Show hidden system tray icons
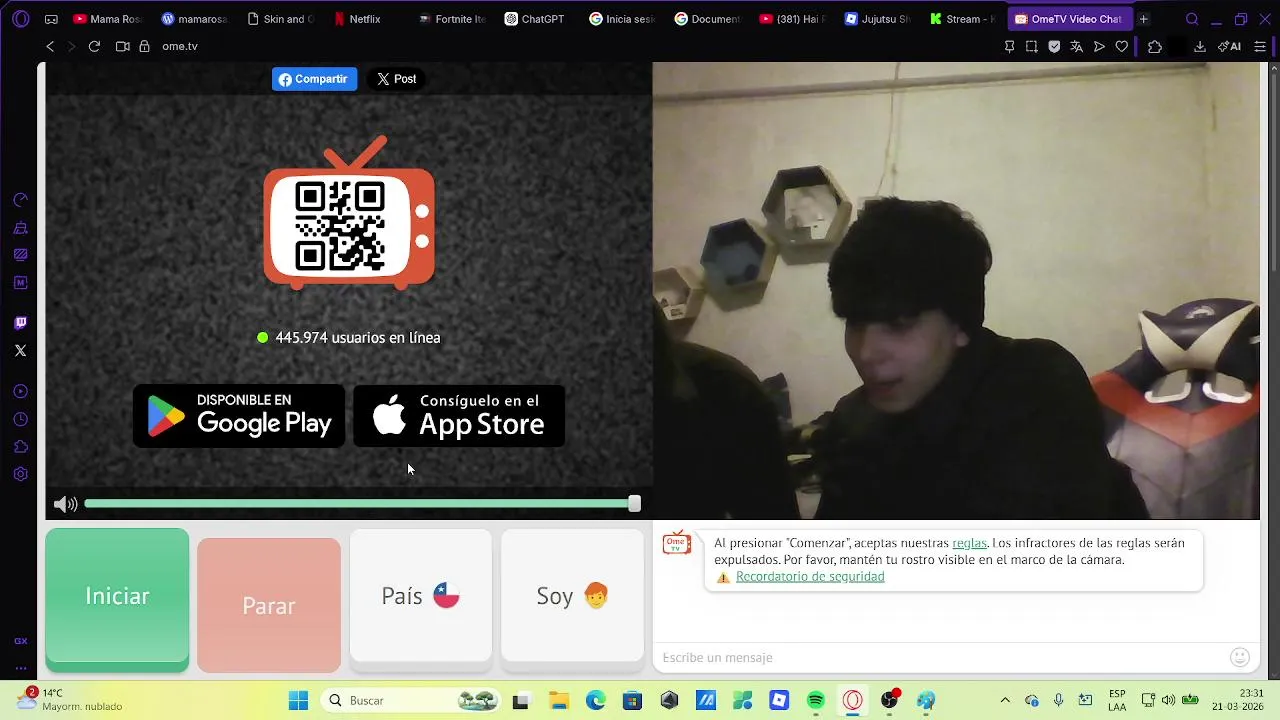 tap(1005, 700)
